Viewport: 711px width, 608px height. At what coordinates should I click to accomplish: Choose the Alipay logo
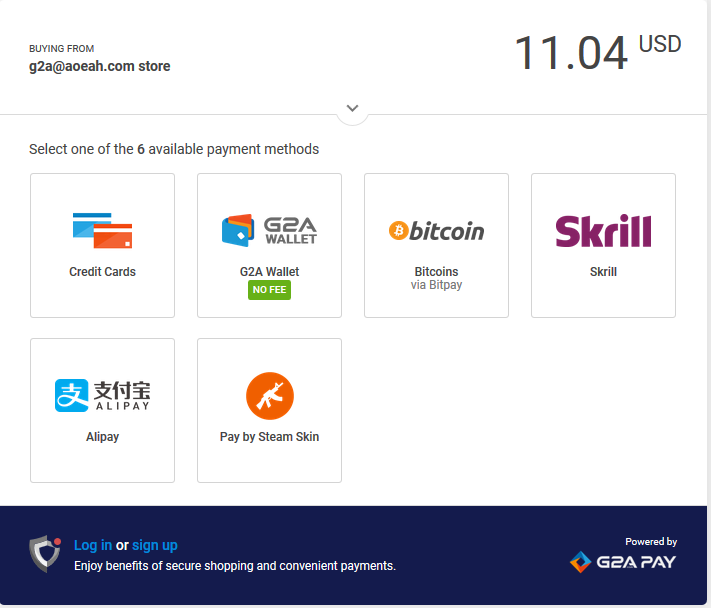click(x=102, y=395)
